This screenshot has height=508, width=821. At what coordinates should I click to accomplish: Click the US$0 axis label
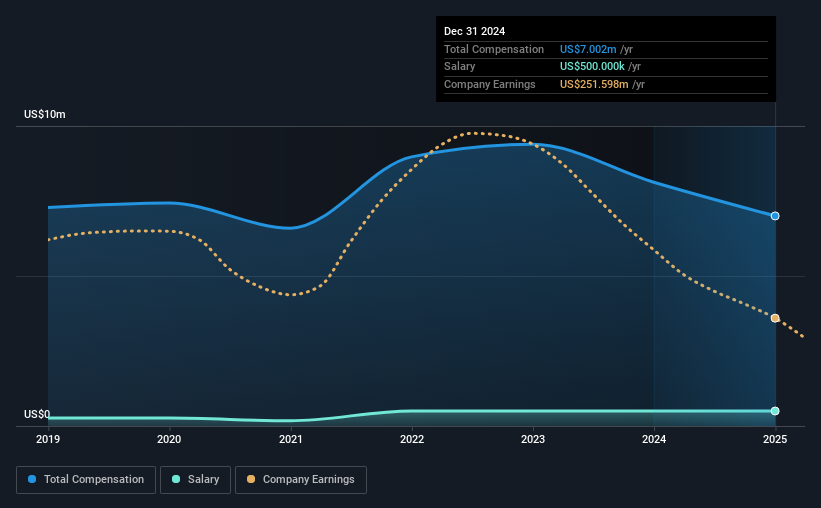(x=37, y=414)
